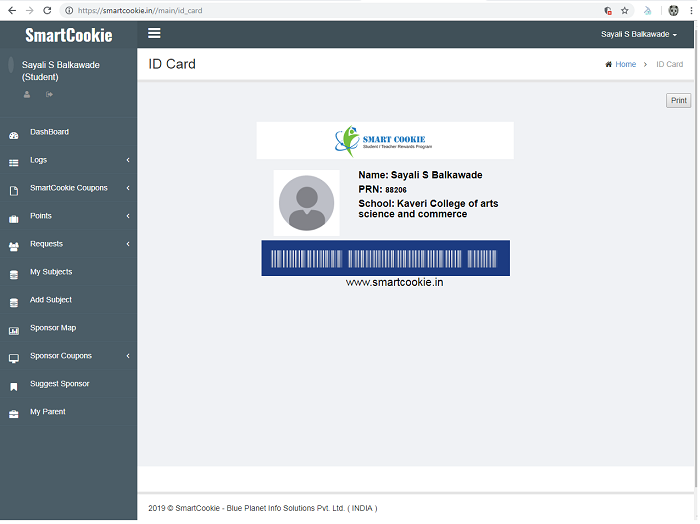Screen dimensions: 700x524
Task: Select Add Subject in sidebar
Action: point(51,300)
